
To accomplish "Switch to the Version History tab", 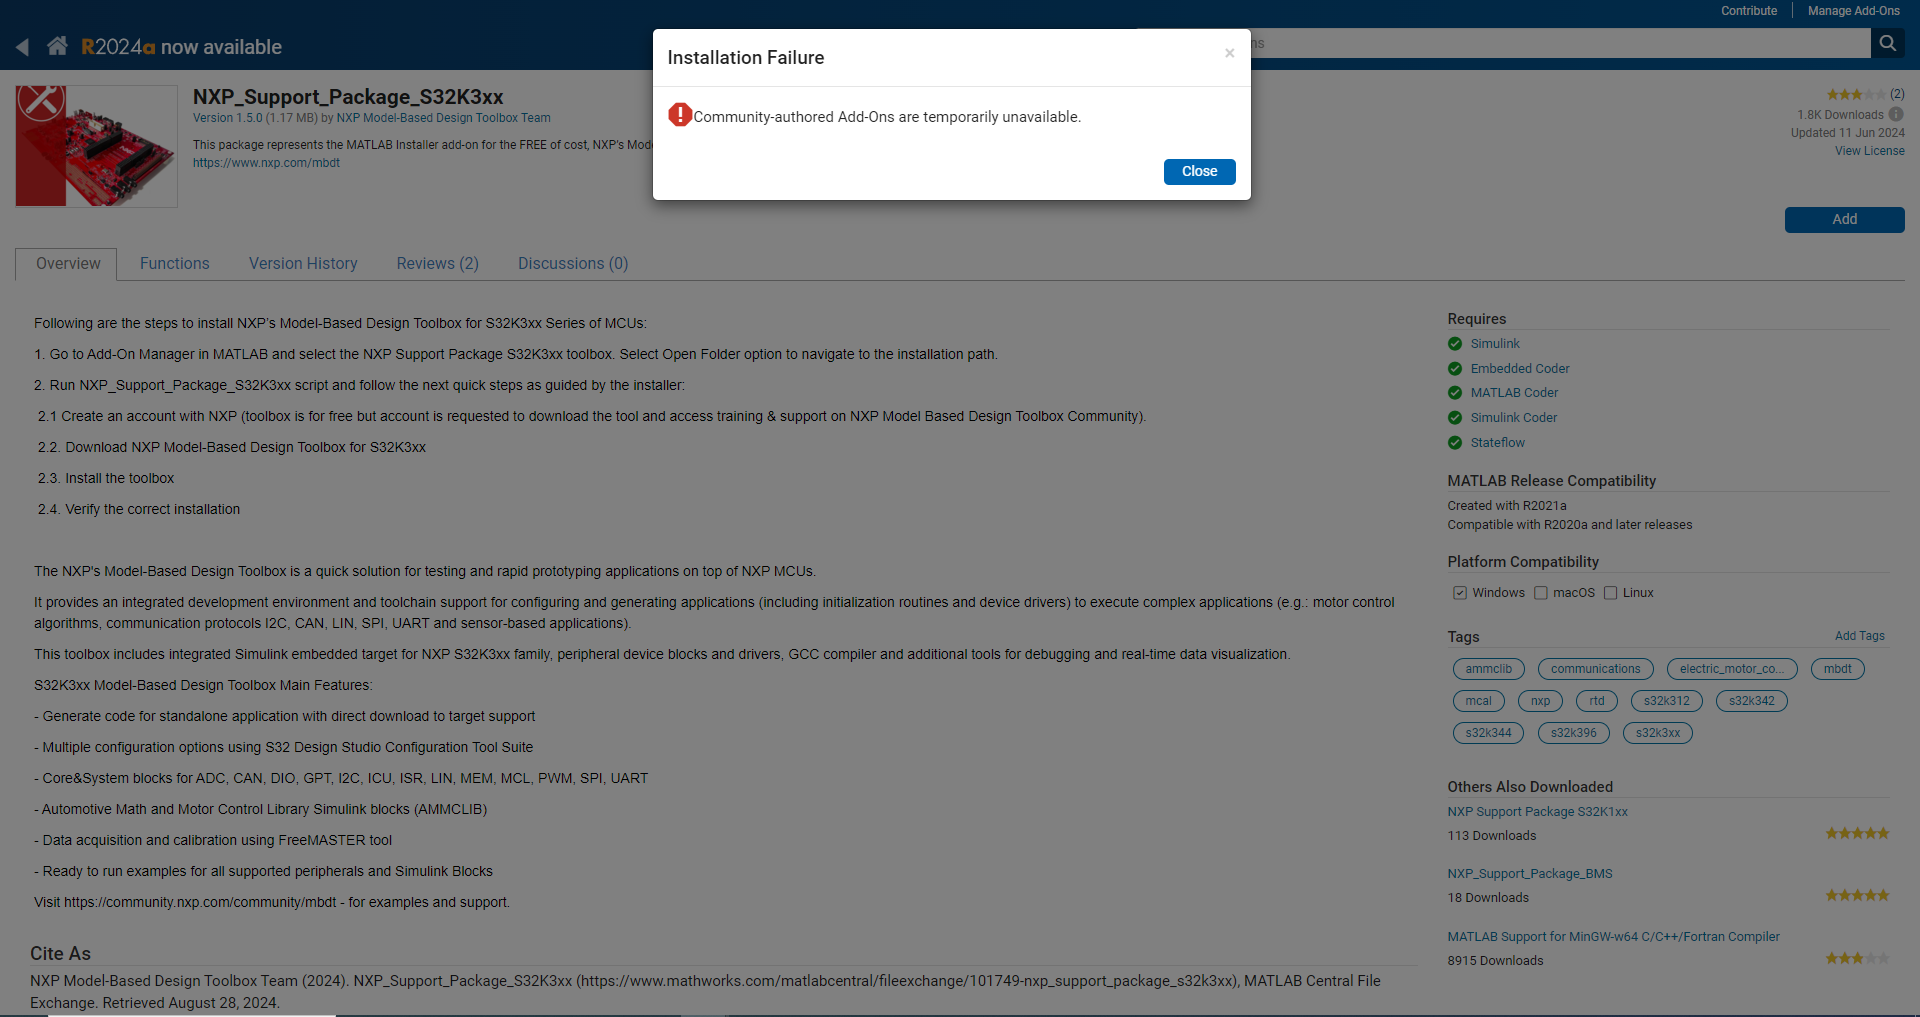I will [302, 263].
